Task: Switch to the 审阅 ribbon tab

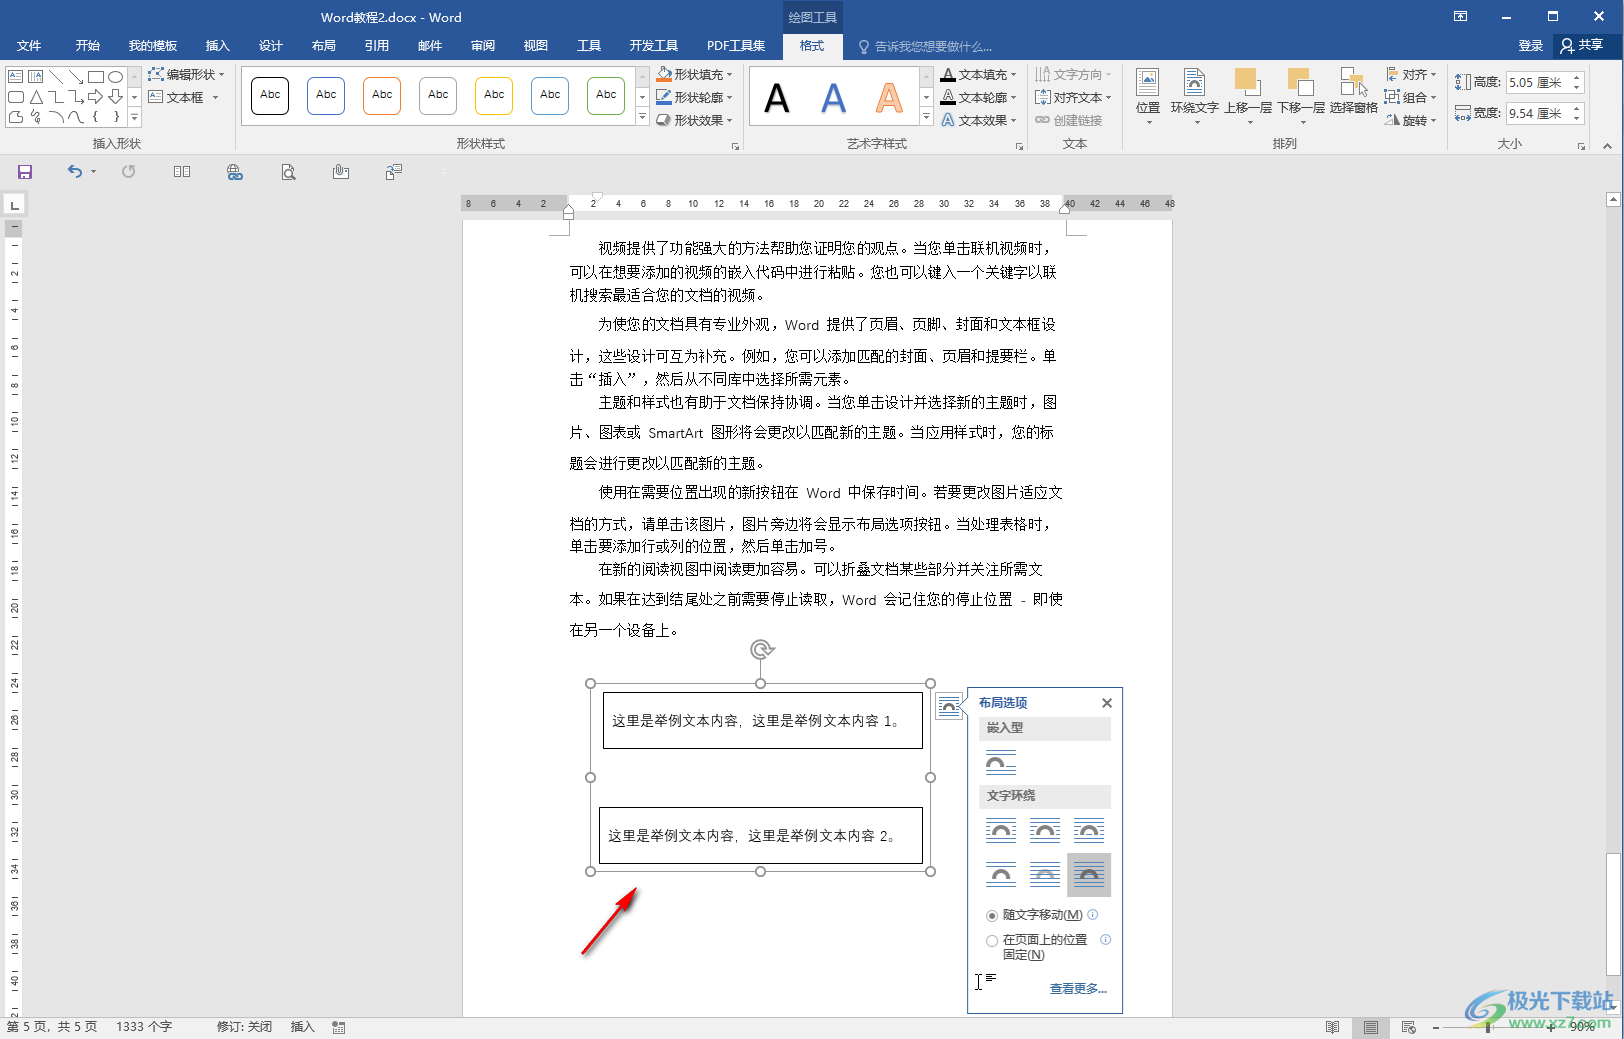Action: (483, 46)
